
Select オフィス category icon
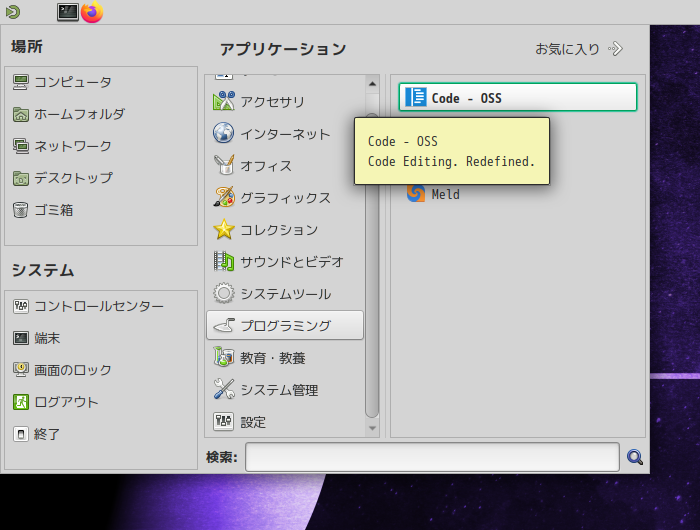tap(224, 165)
